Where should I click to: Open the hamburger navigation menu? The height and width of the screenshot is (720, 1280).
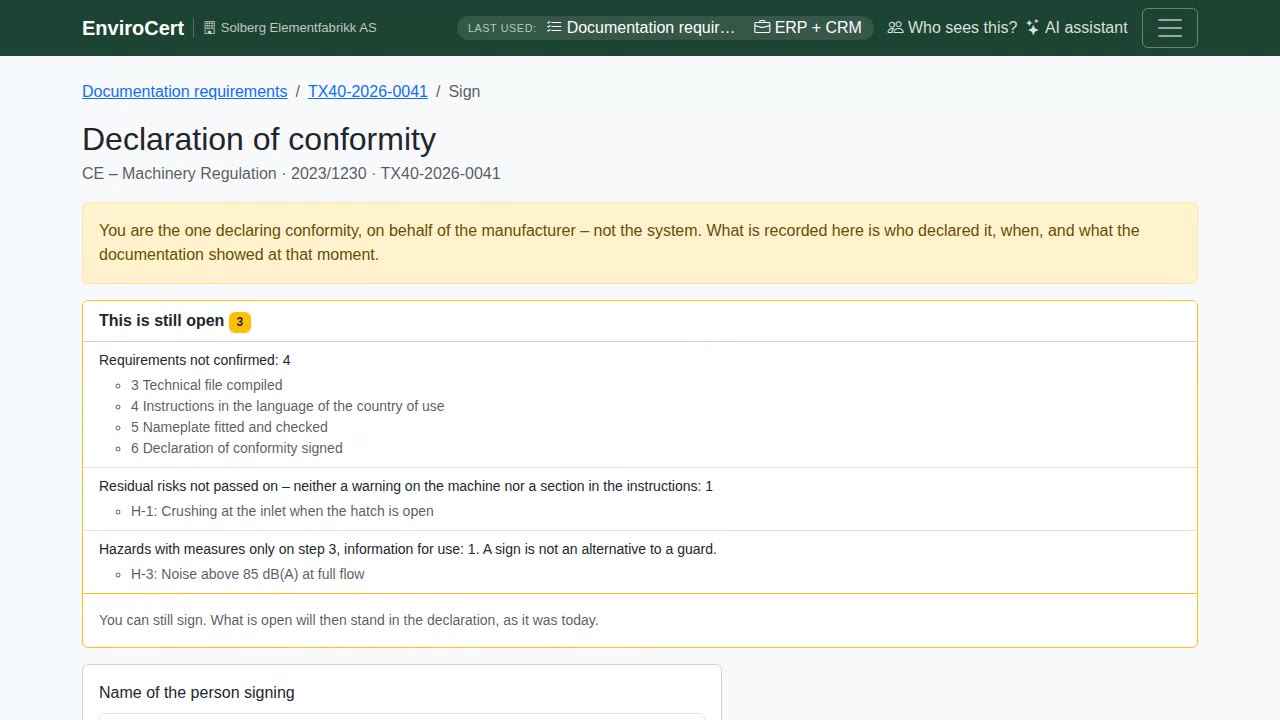(x=1169, y=28)
